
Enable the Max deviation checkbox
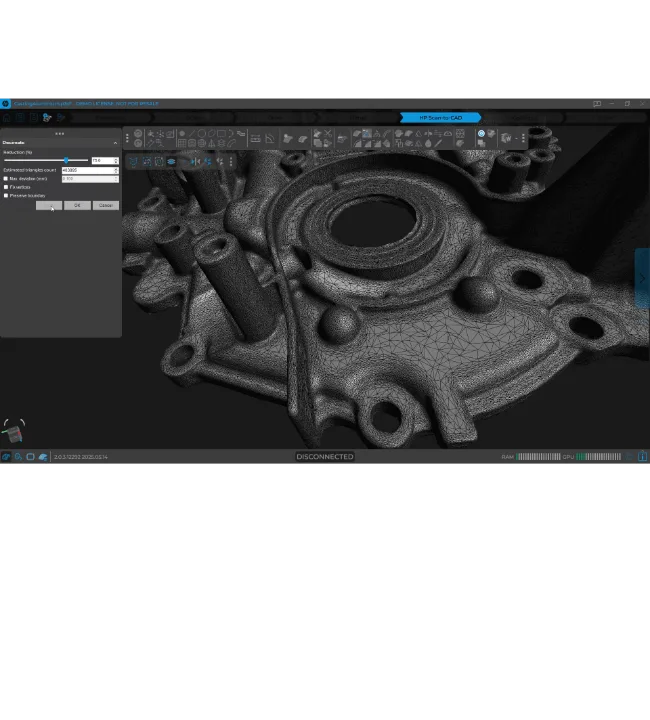6,179
